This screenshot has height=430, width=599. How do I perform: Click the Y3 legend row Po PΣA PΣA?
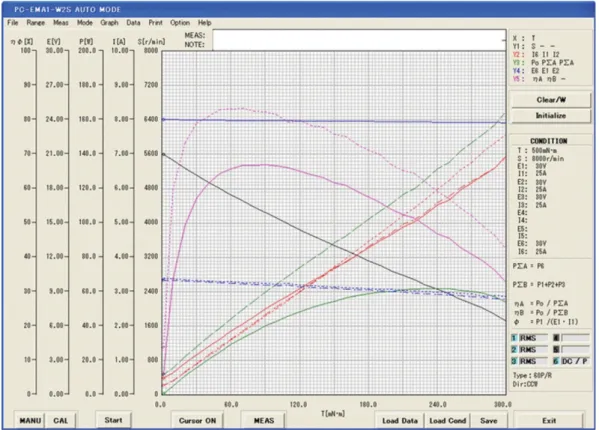[543, 63]
